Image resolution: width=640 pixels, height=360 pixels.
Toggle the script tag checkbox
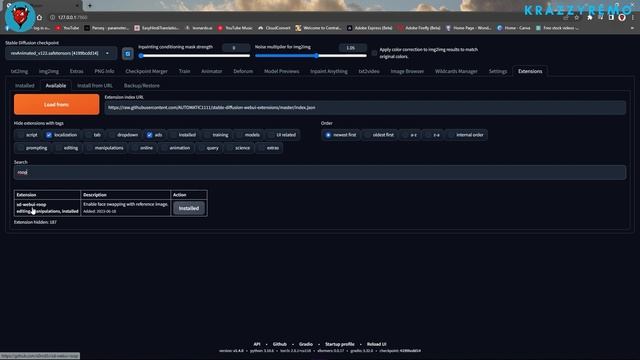pyautogui.click(x=20, y=135)
